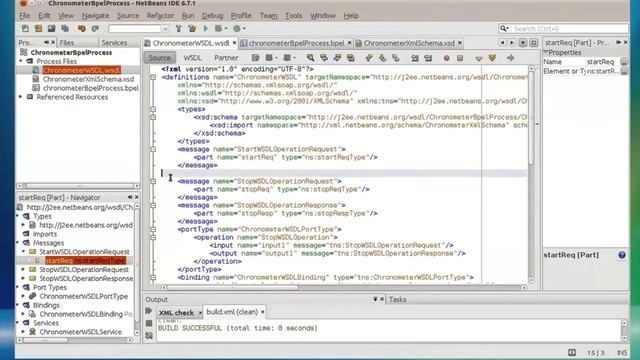
Task: Collapse the Bindings node in Navigator
Action: (x=18, y=305)
